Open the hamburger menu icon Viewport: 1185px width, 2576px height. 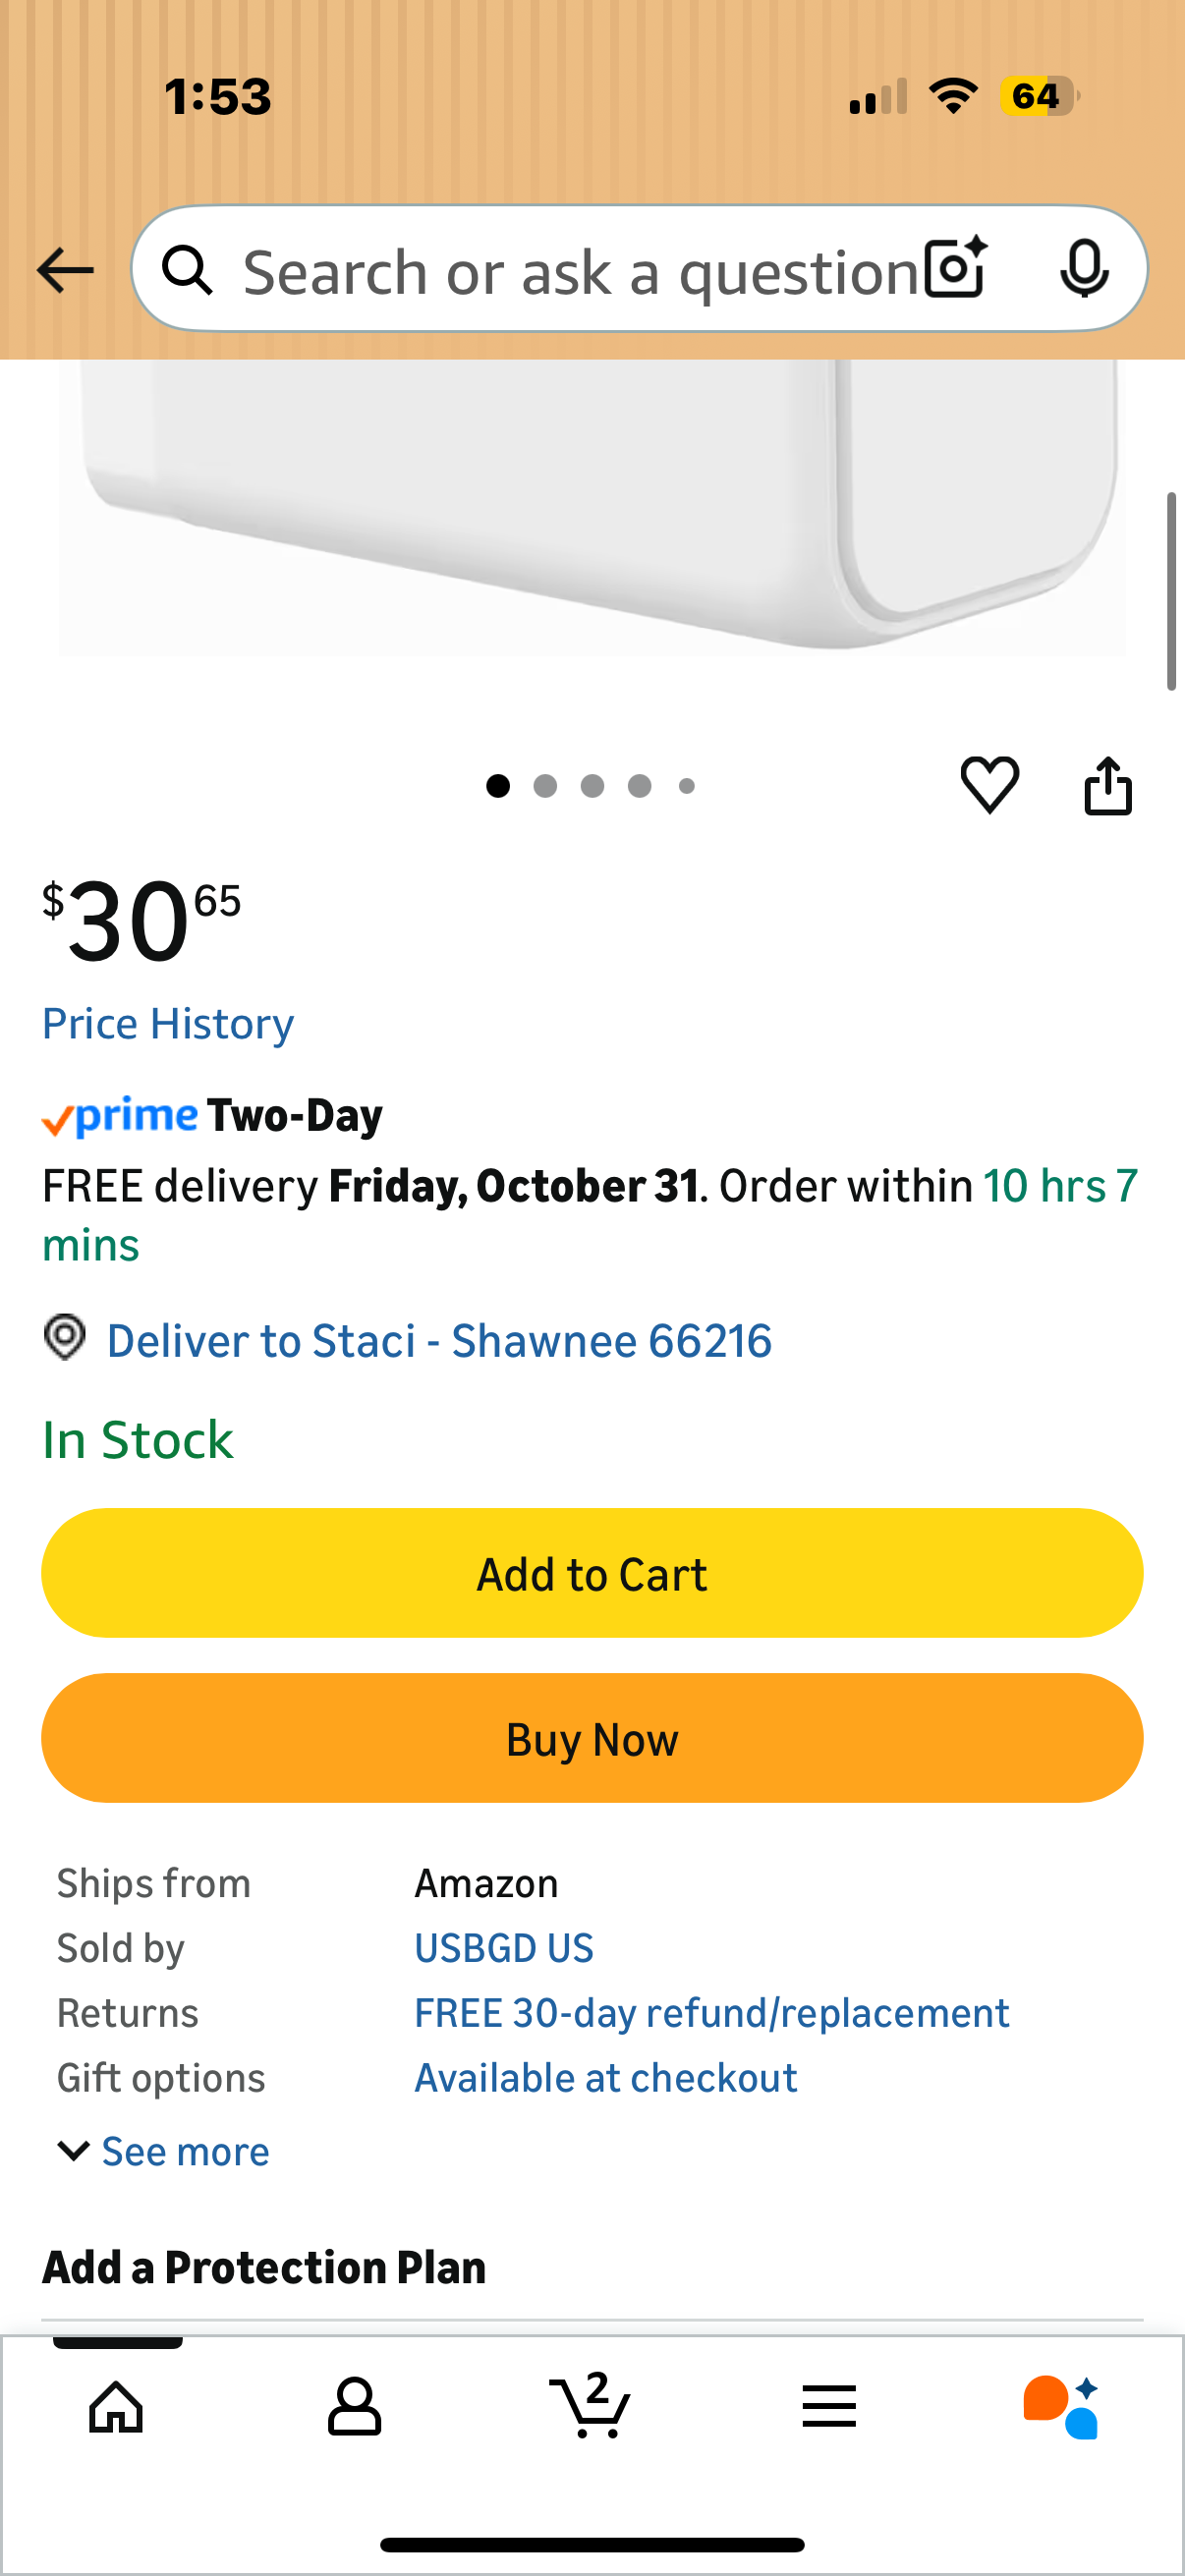click(828, 2406)
